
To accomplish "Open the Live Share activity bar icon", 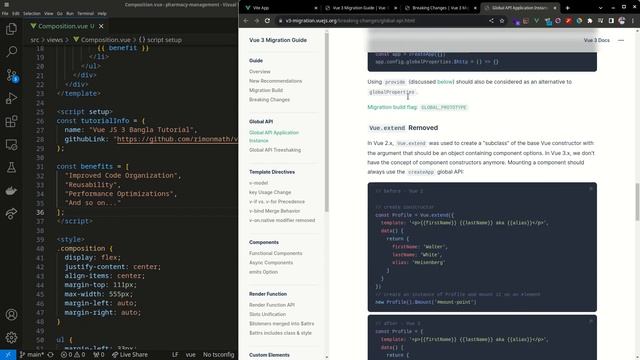I will (x=11, y=213).
